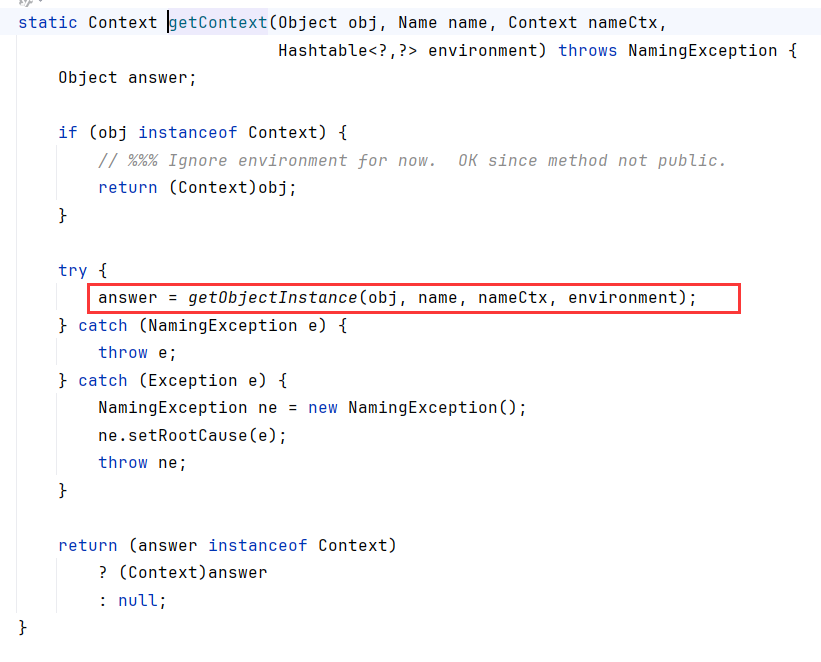Click 'catch (NamingException e)' clause

coord(202,325)
